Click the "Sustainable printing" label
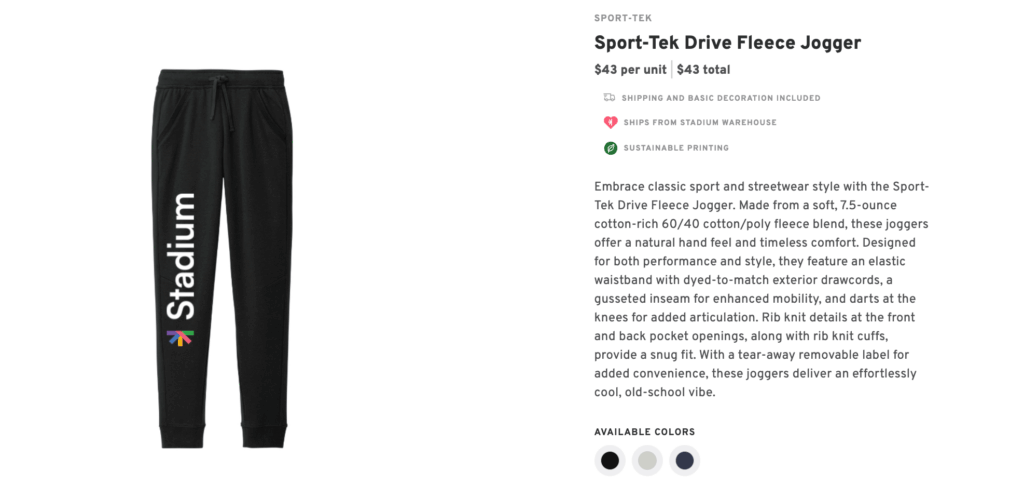The image size is (1024, 486). pyautogui.click(x=676, y=148)
